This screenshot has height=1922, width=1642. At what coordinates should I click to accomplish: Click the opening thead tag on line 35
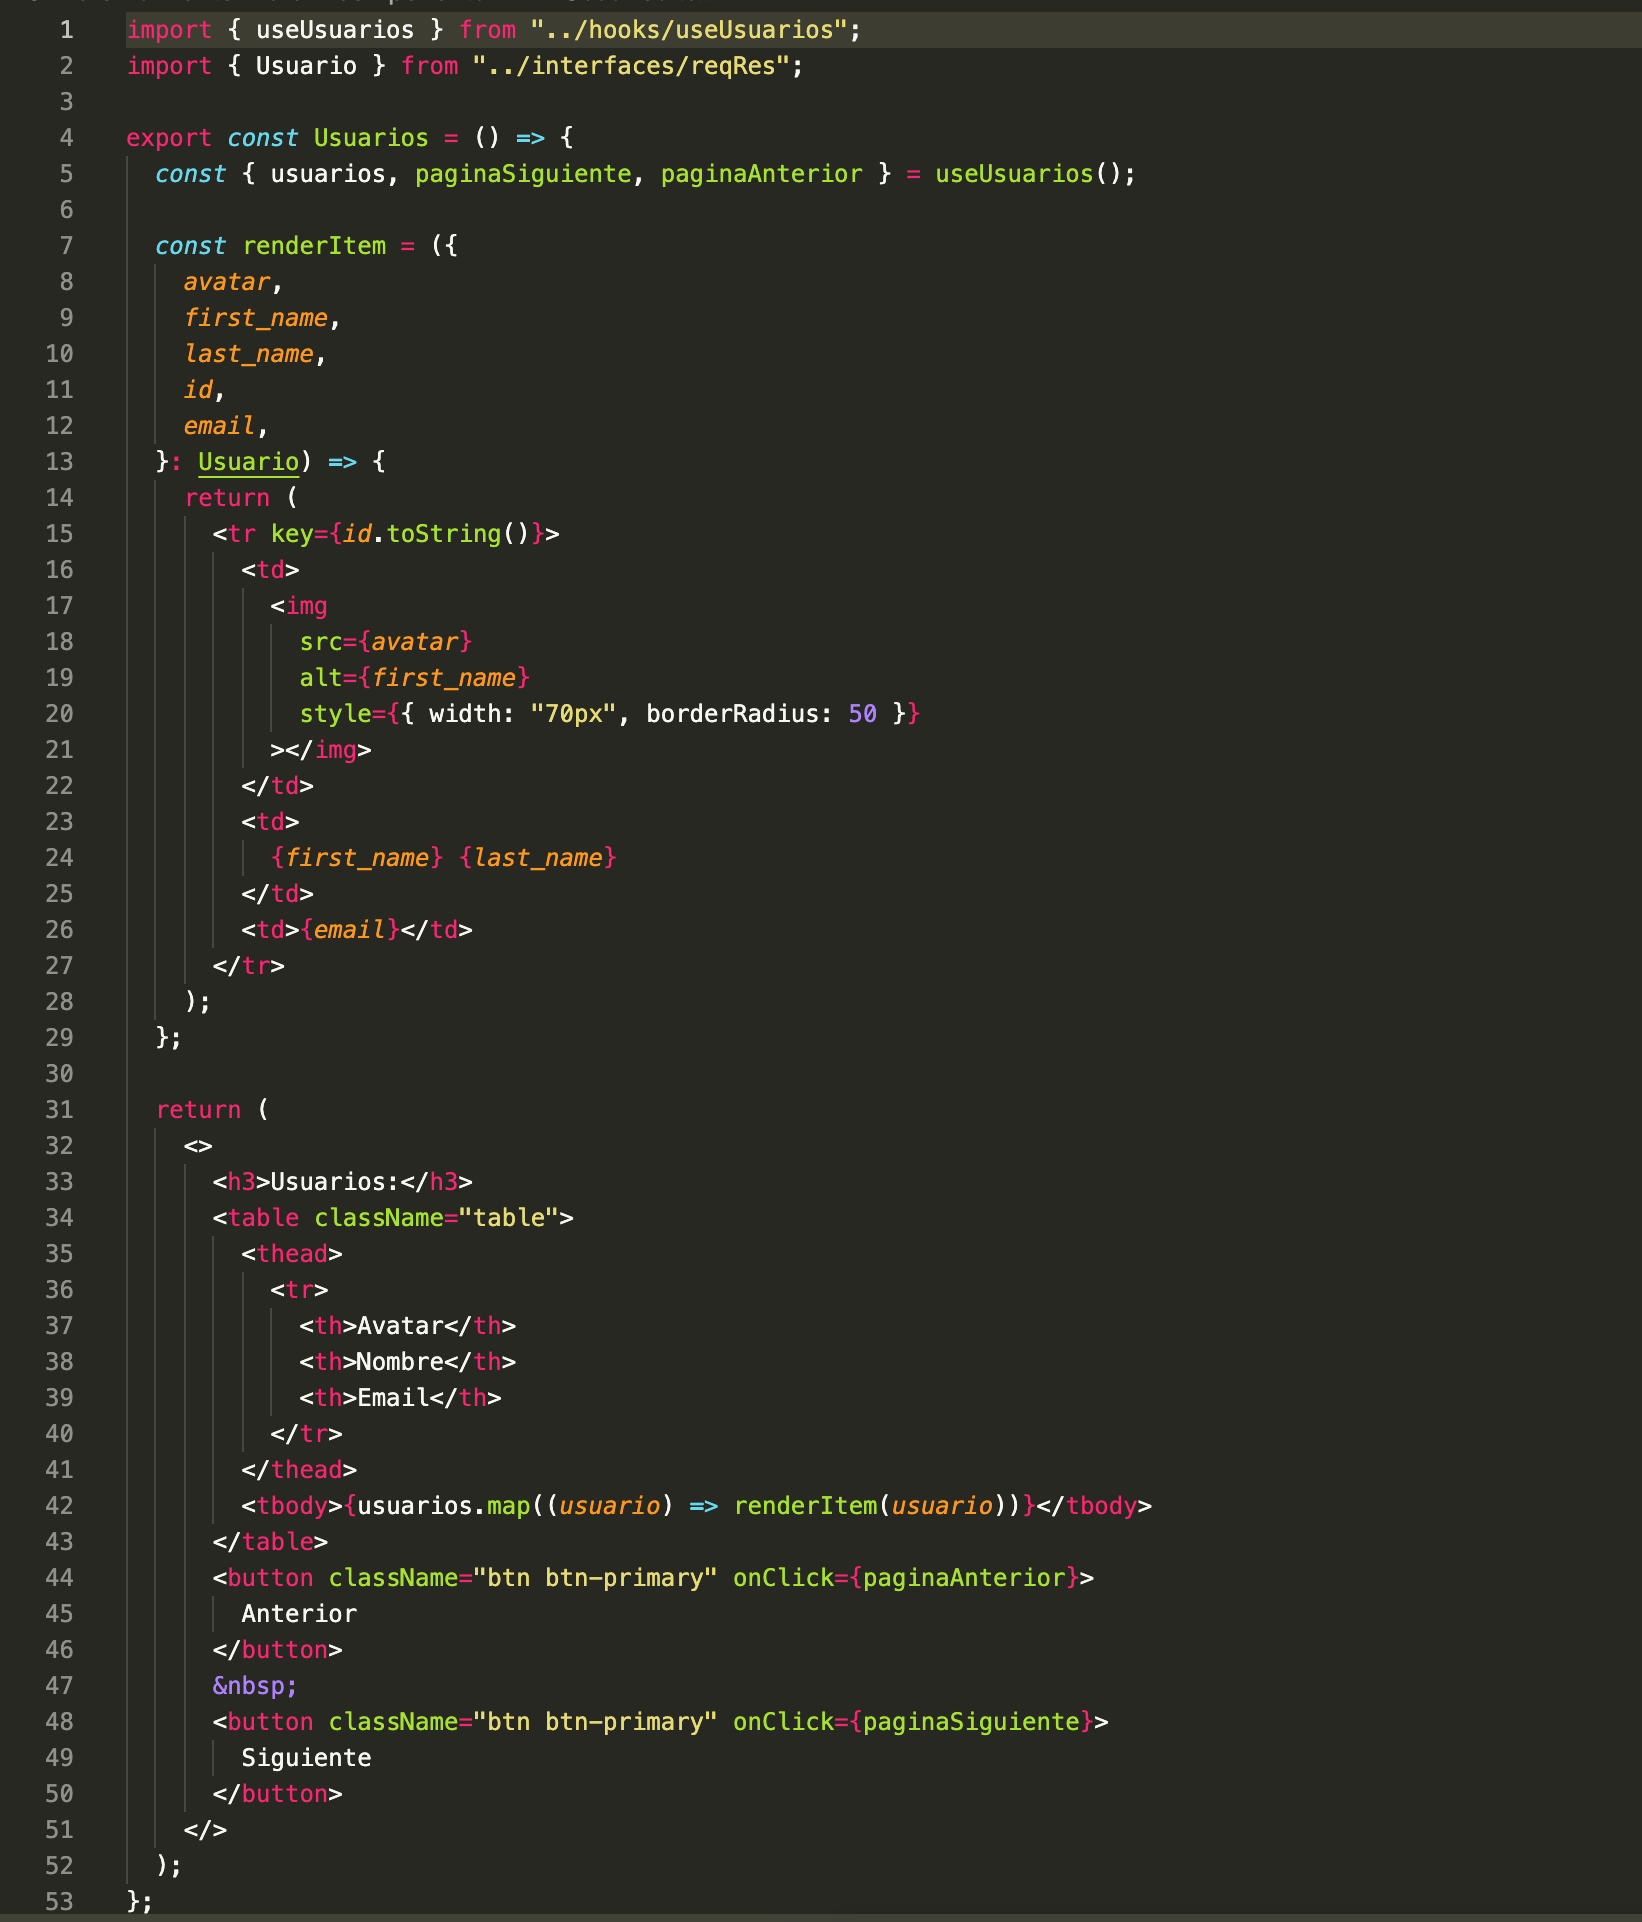[292, 1254]
